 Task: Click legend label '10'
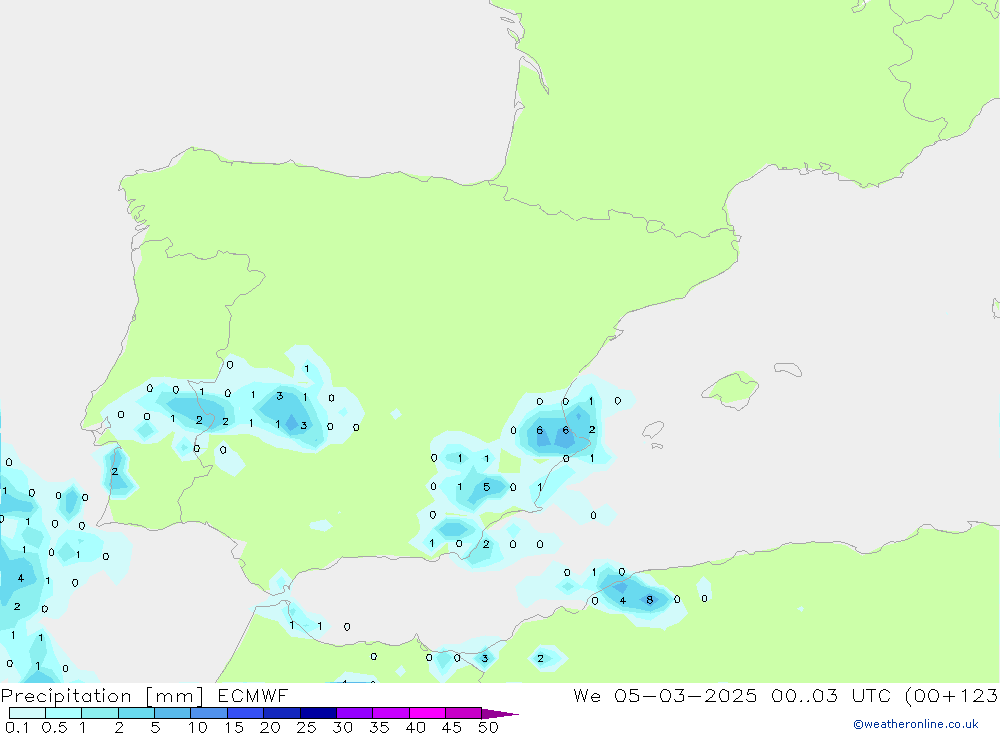(x=198, y=727)
